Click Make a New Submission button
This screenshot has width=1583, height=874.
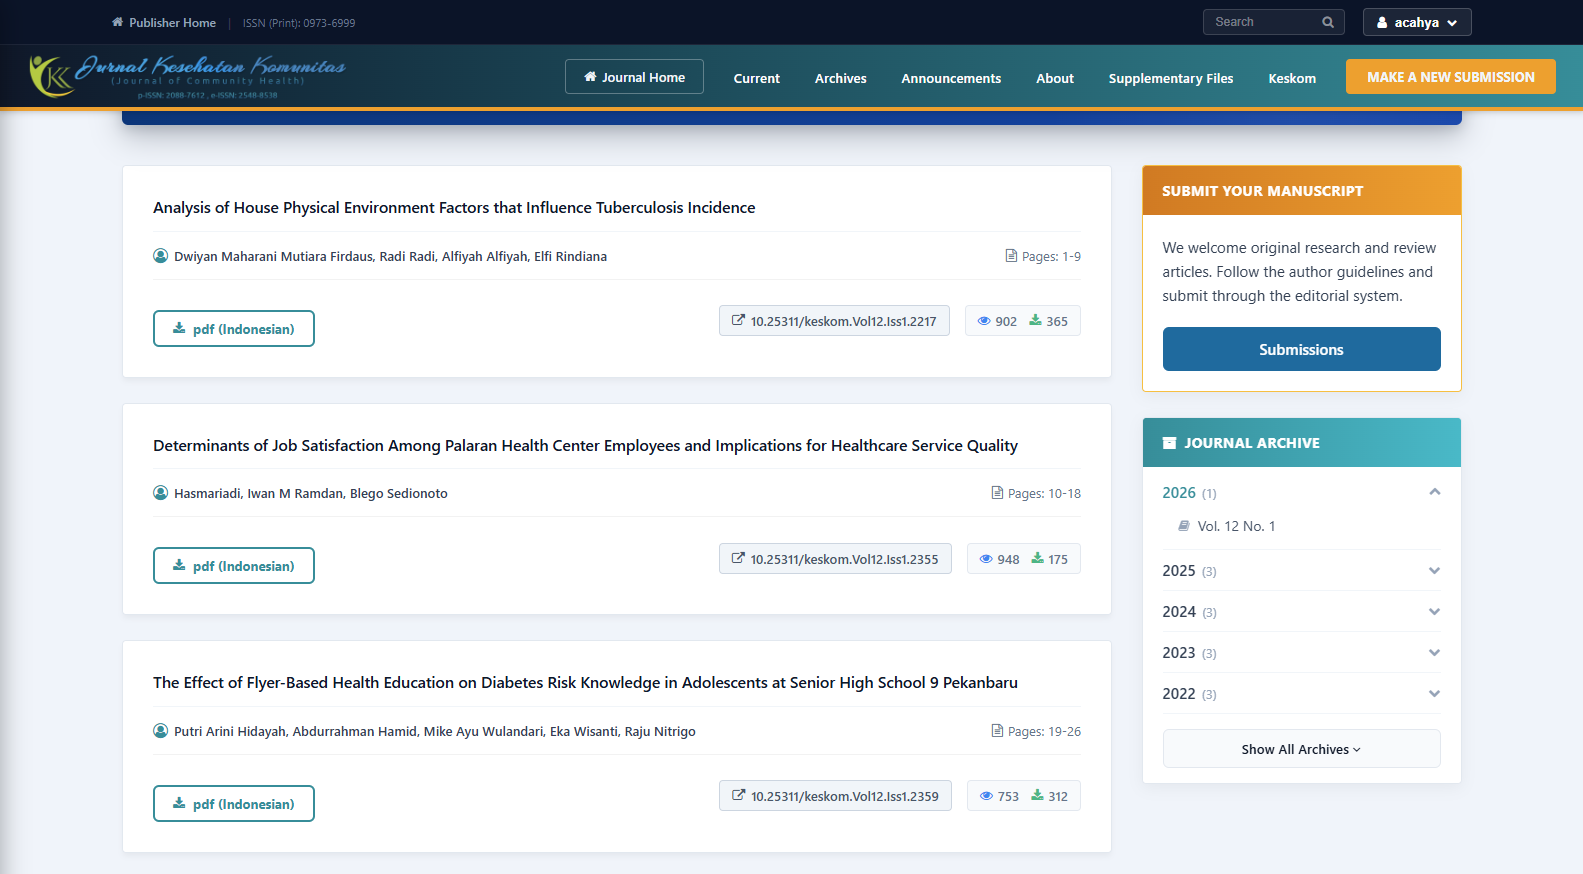pyautogui.click(x=1450, y=77)
